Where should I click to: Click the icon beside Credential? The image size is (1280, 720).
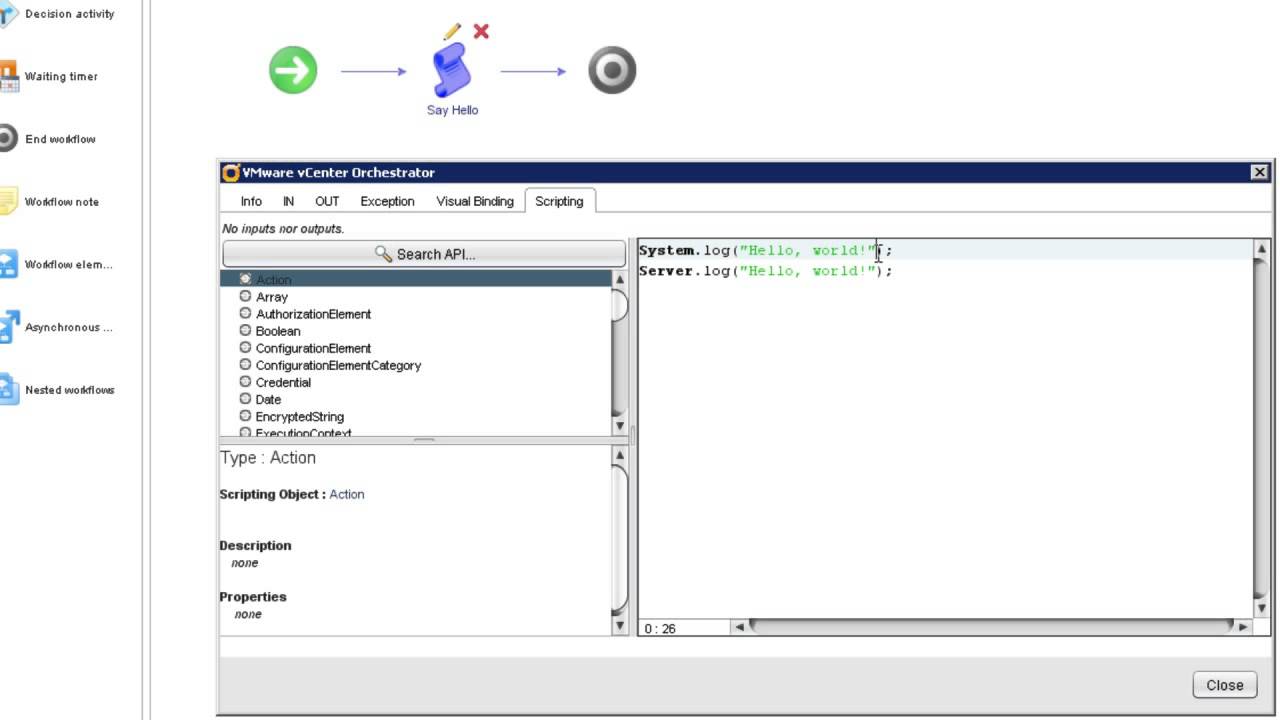pyautogui.click(x=245, y=381)
